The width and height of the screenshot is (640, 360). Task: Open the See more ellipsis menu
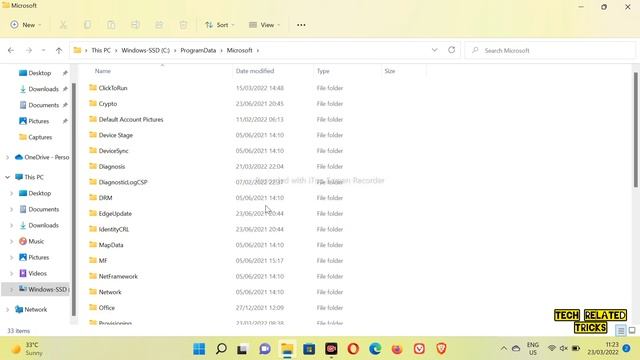tap(301, 25)
